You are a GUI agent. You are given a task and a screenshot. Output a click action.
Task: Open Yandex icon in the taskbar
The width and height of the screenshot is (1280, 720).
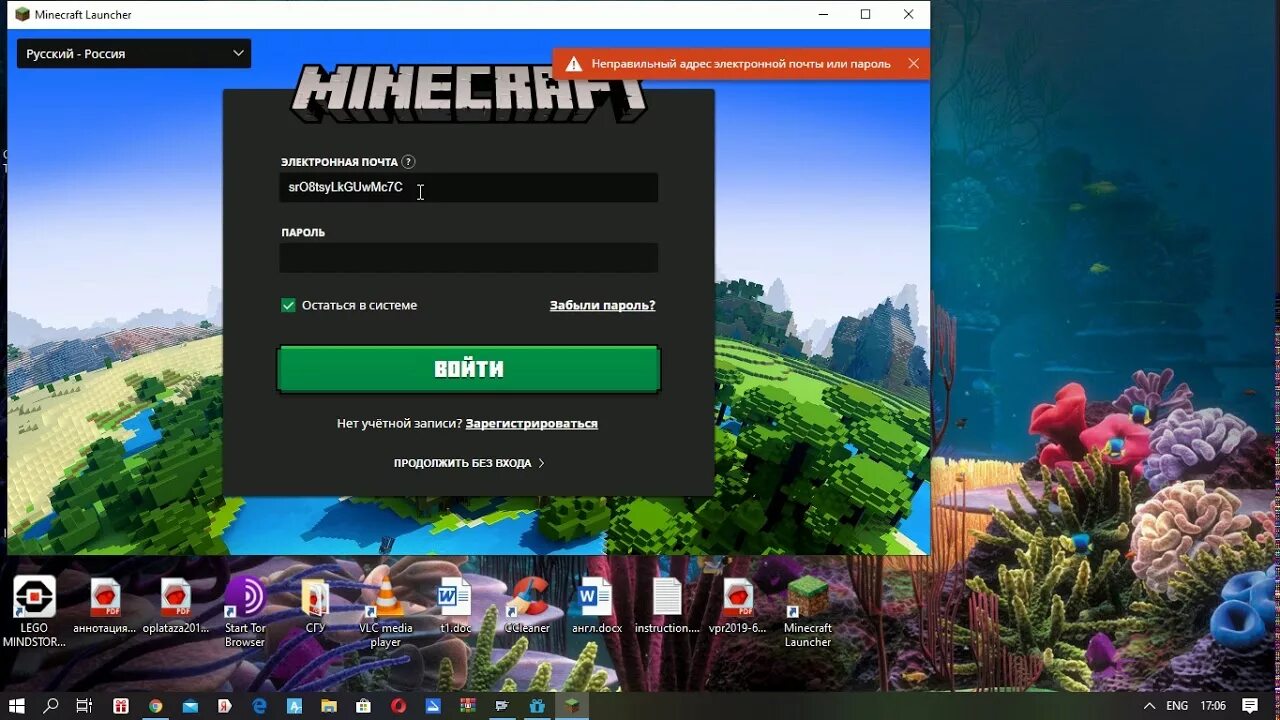[224, 705]
